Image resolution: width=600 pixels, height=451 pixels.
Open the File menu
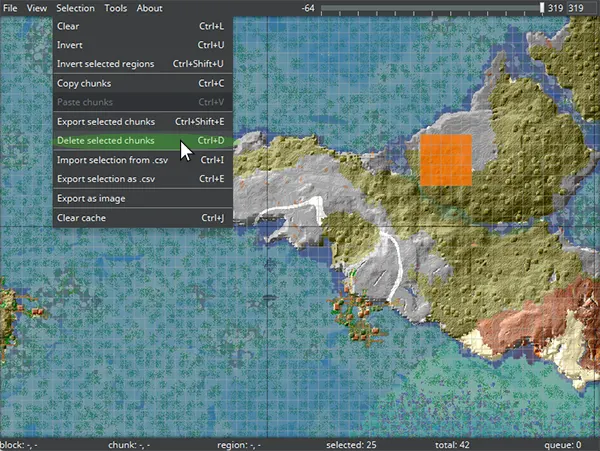pos(11,8)
